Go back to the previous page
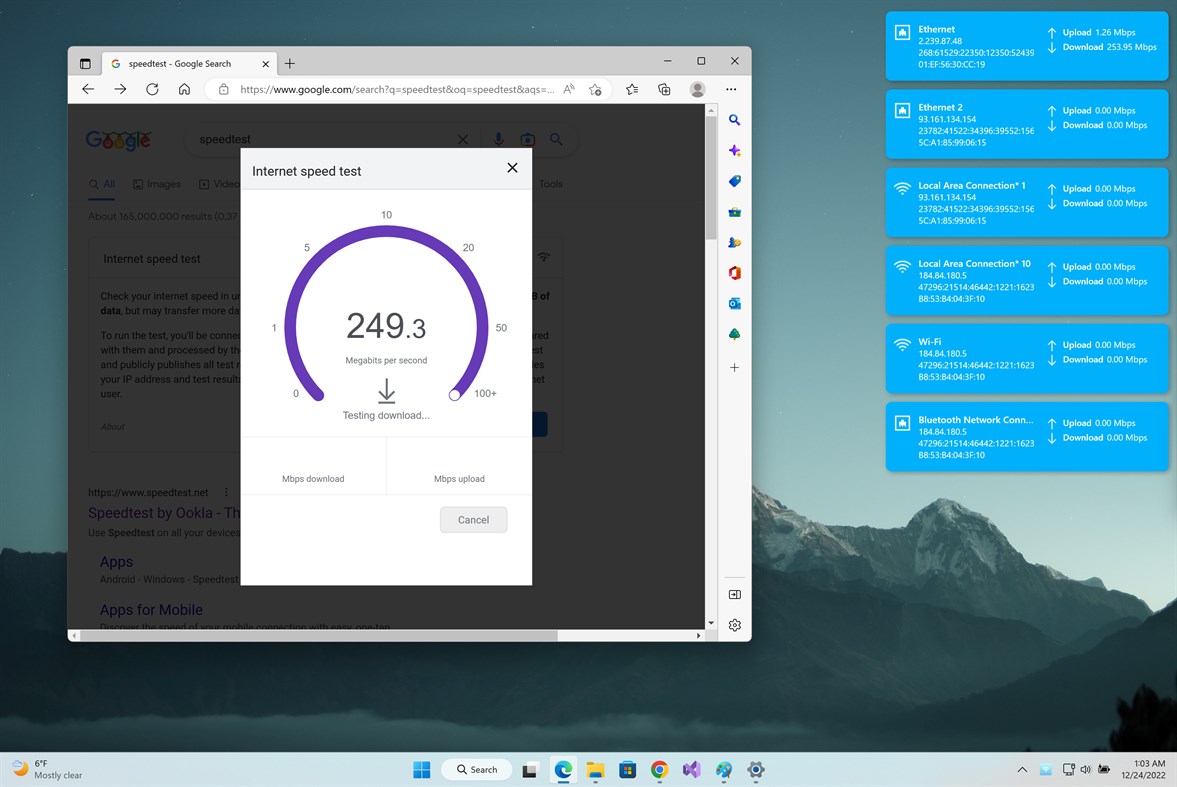Viewport: 1177px width, 787px height. pos(88,89)
